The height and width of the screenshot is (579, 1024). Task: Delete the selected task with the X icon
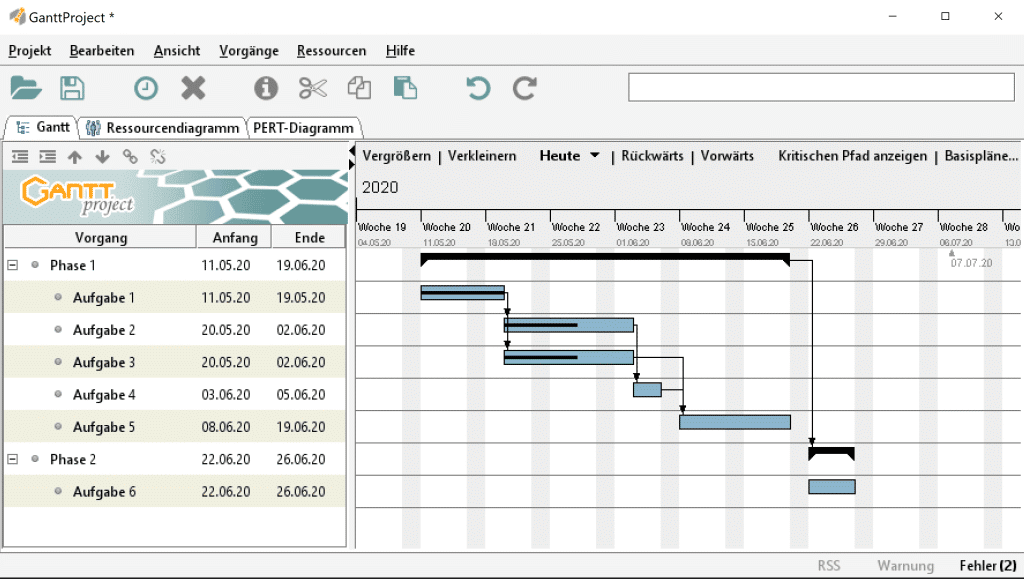point(193,88)
